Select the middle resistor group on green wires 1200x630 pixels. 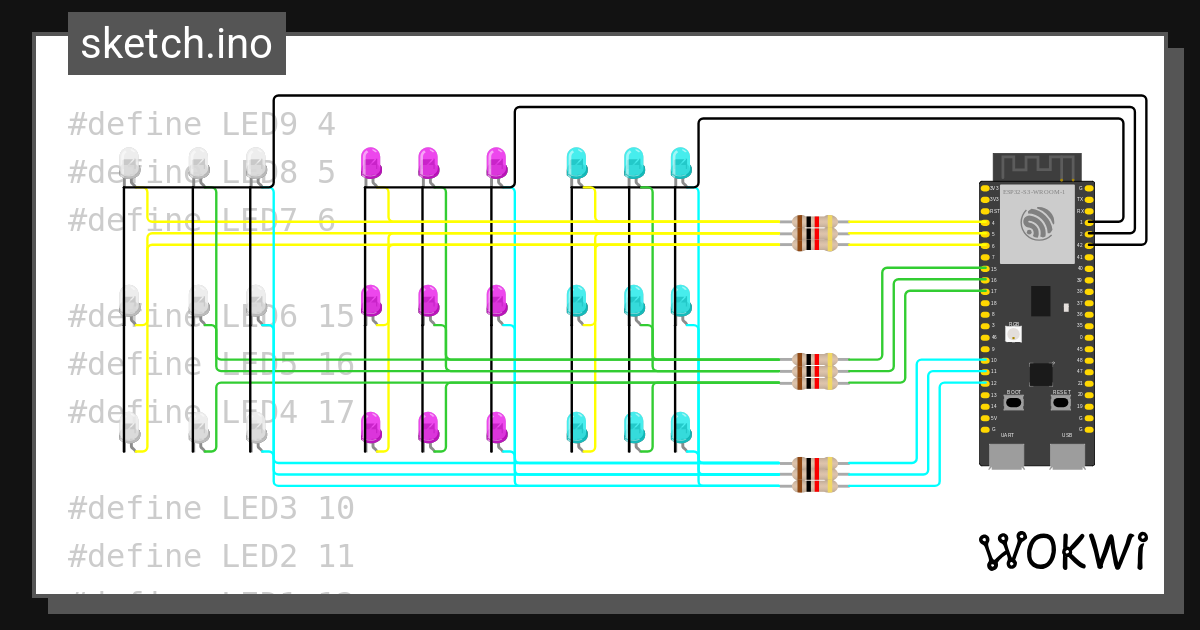click(815, 371)
